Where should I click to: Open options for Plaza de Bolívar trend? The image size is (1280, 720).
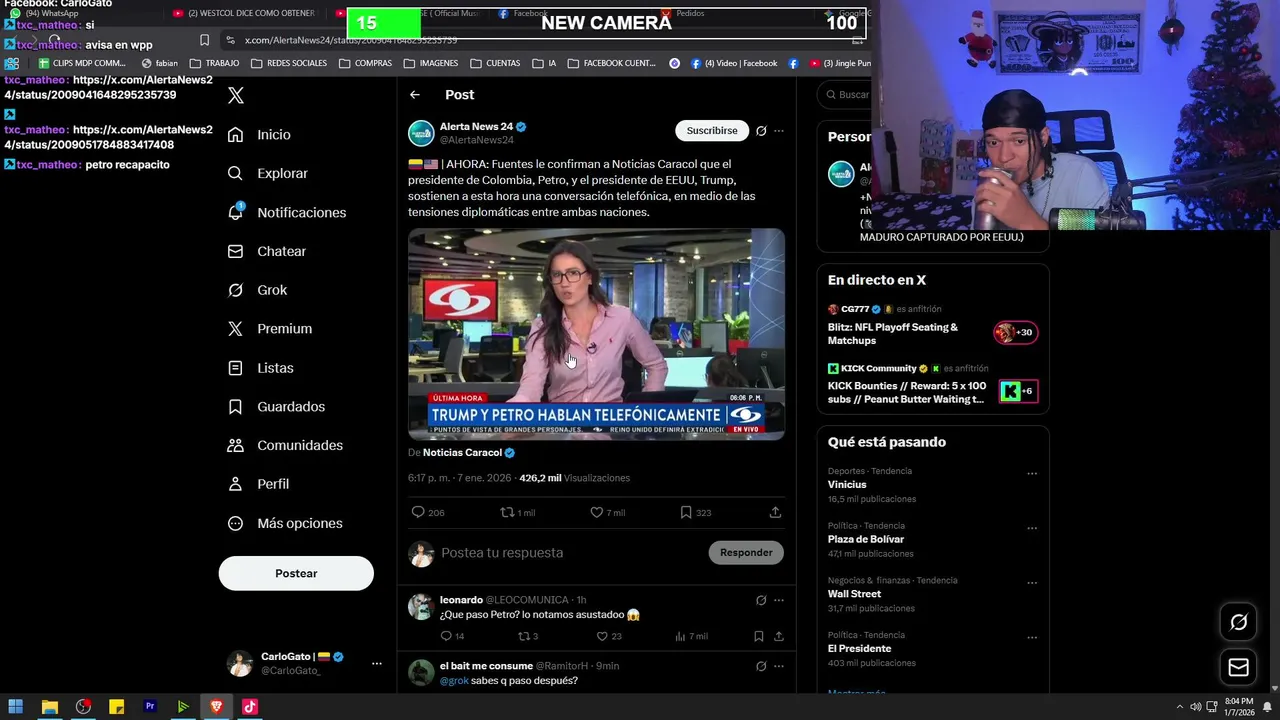click(x=1032, y=528)
